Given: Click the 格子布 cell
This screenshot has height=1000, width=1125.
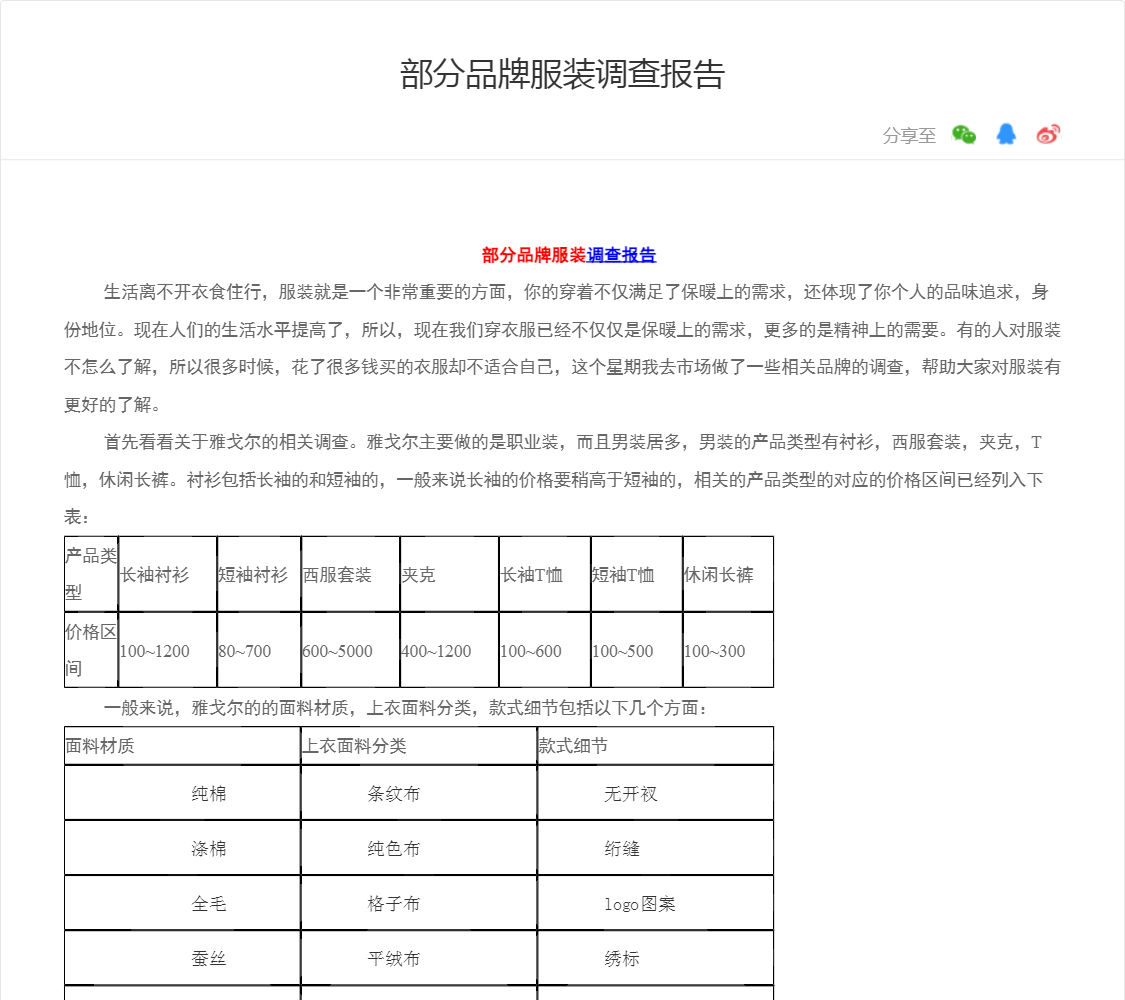Looking at the screenshot, I should 419,903.
